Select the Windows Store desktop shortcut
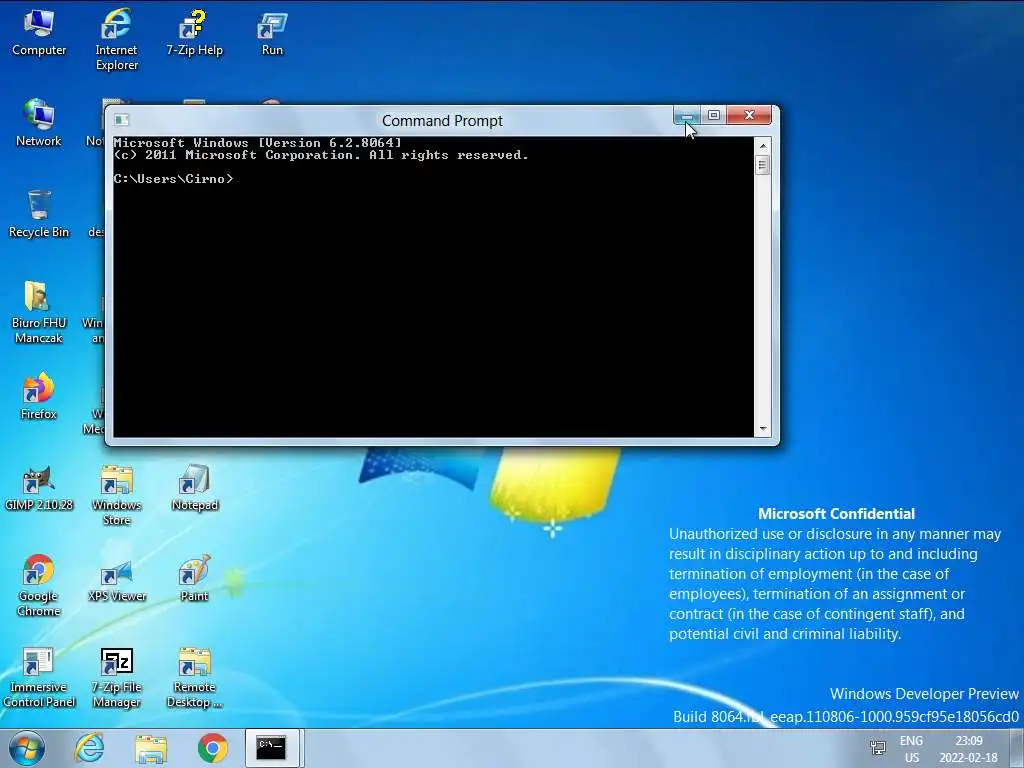Image resolution: width=1024 pixels, height=768 pixels. coord(116,495)
